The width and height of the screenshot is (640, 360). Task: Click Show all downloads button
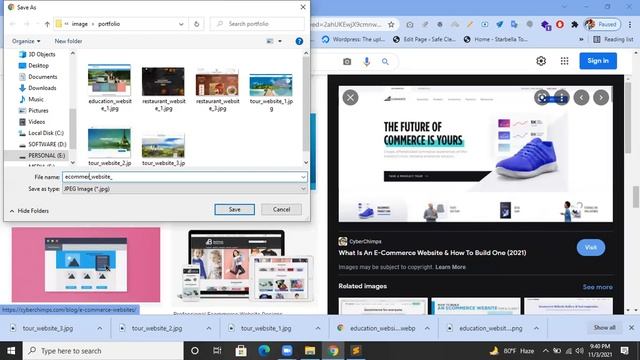pos(604,327)
